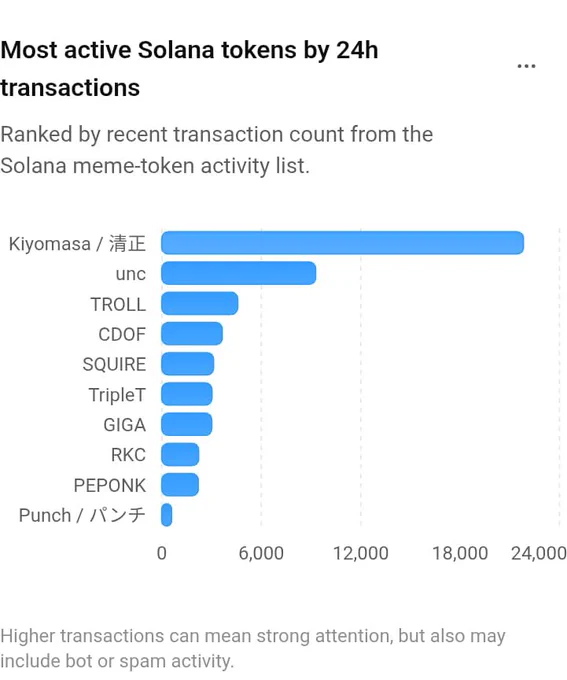This screenshot has height=680, width=567.
Task: Select the RKC bar
Action: click(x=180, y=454)
